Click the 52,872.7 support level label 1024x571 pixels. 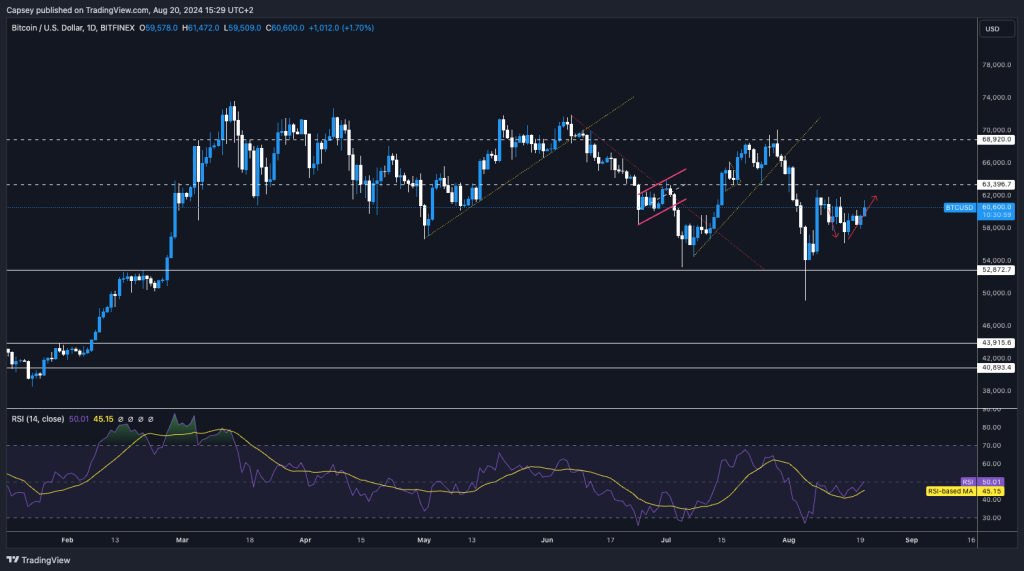pyautogui.click(x=997, y=270)
